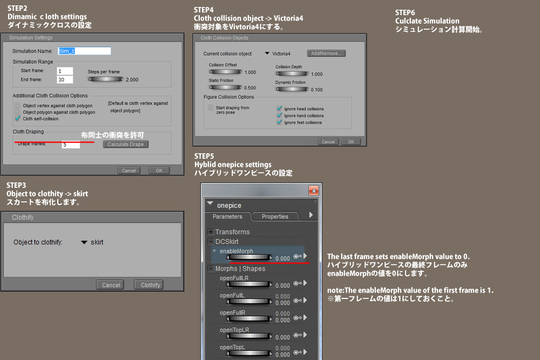
Task: Click the Clothify button
Action: (150, 285)
